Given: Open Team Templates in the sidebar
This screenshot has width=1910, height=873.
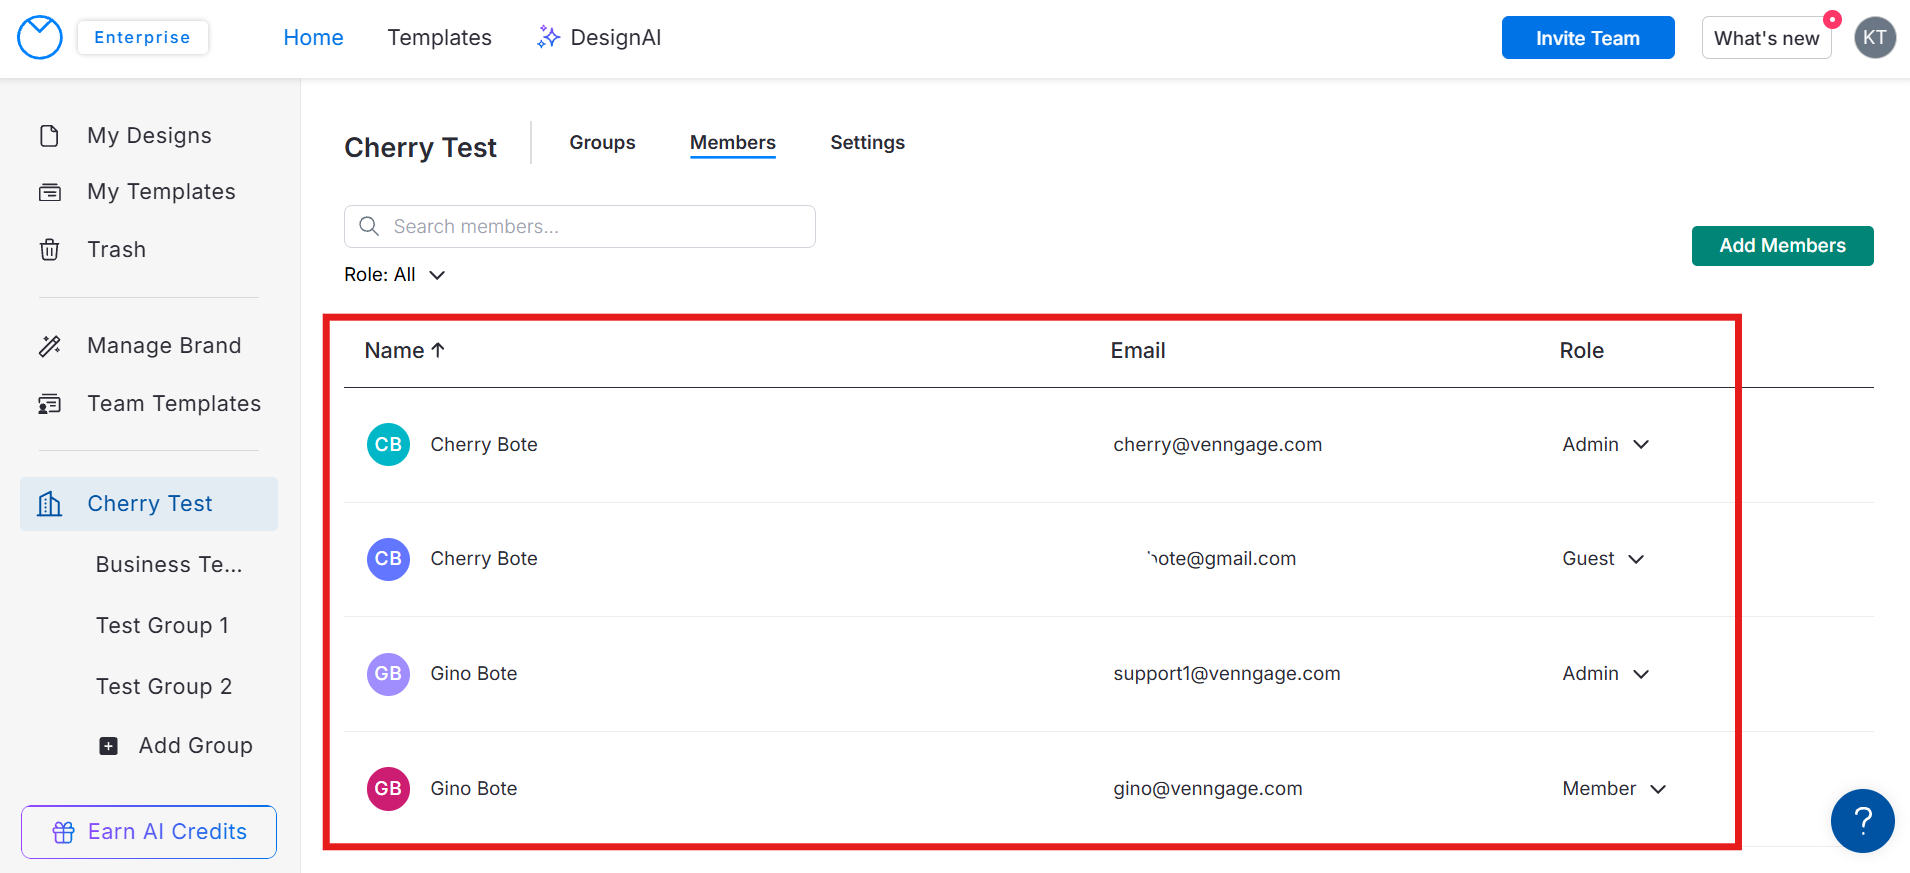Looking at the screenshot, I should click(174, 403).
